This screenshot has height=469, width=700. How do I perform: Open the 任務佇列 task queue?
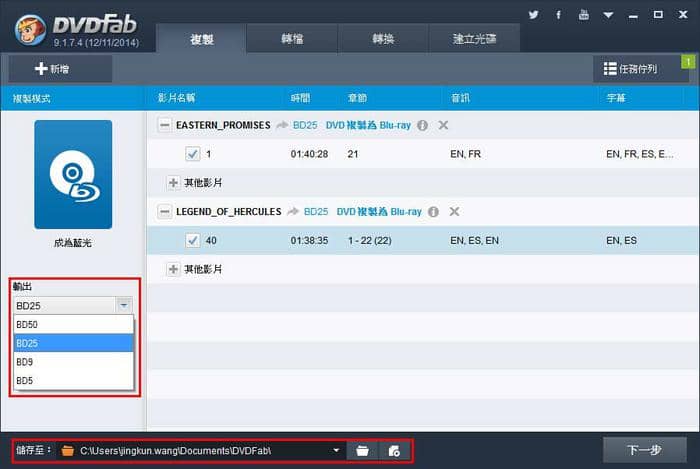641,69
